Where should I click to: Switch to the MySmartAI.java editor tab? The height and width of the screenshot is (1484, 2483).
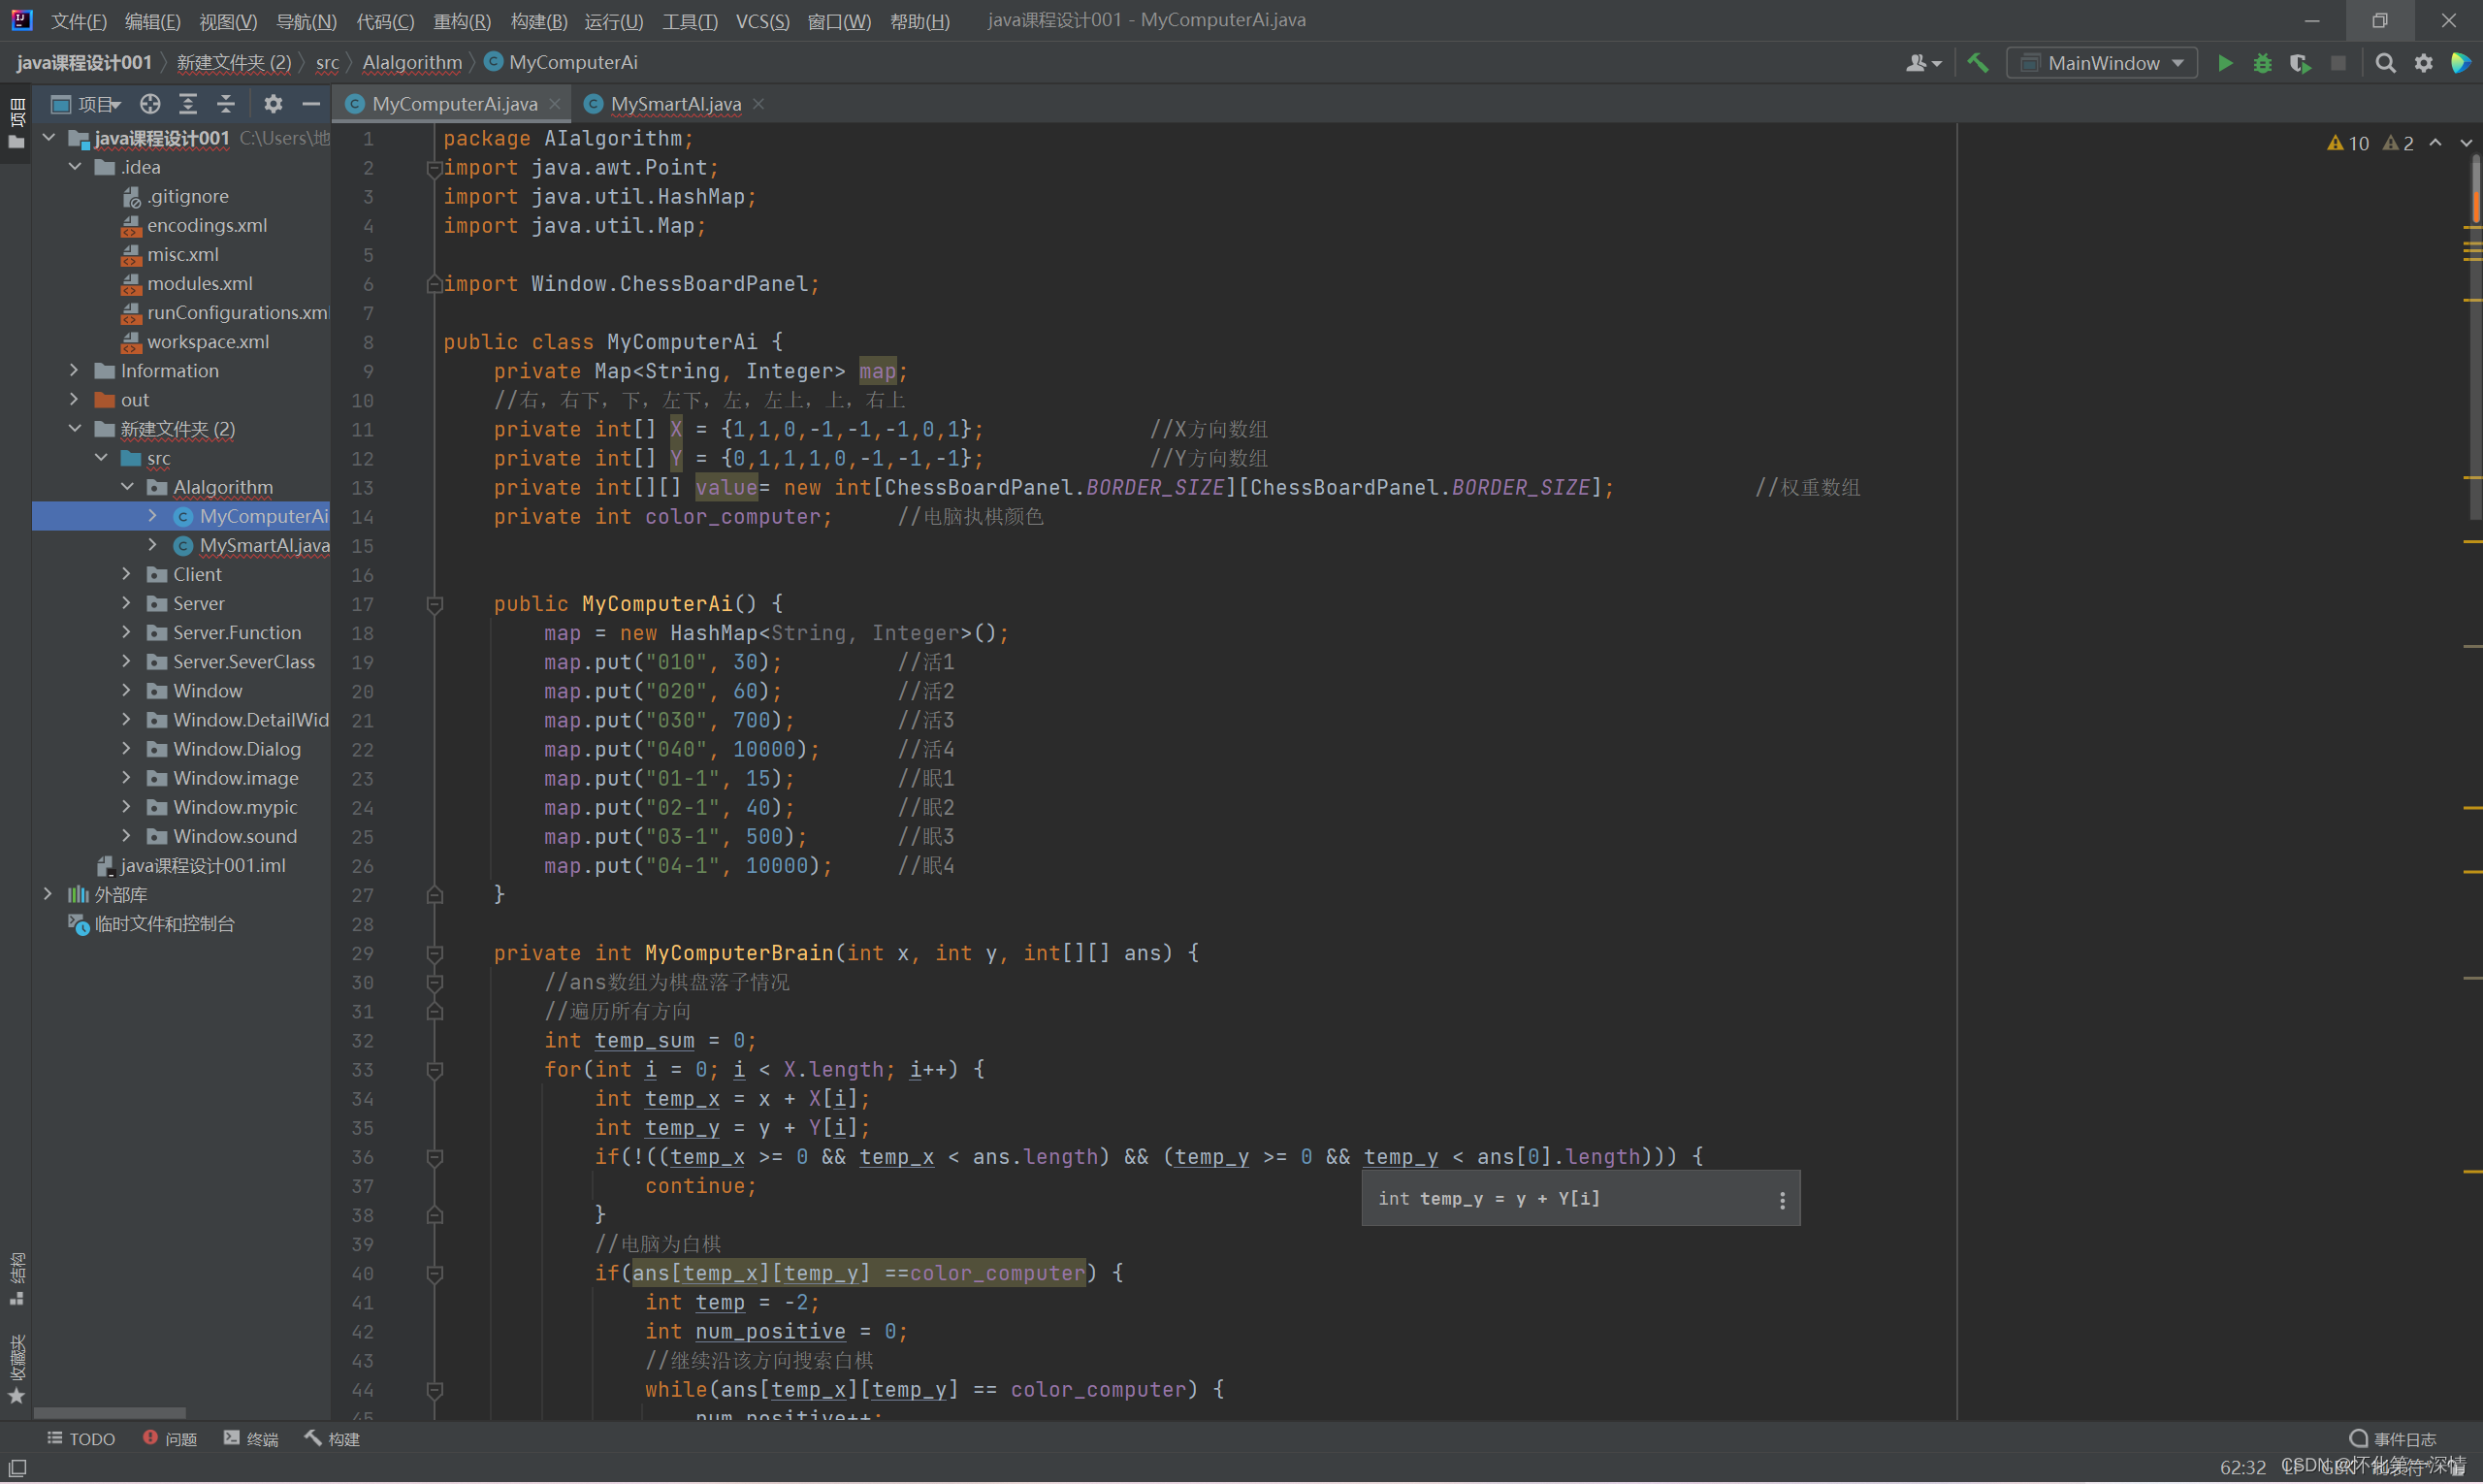pyautogui.click(x=676, y=104)
